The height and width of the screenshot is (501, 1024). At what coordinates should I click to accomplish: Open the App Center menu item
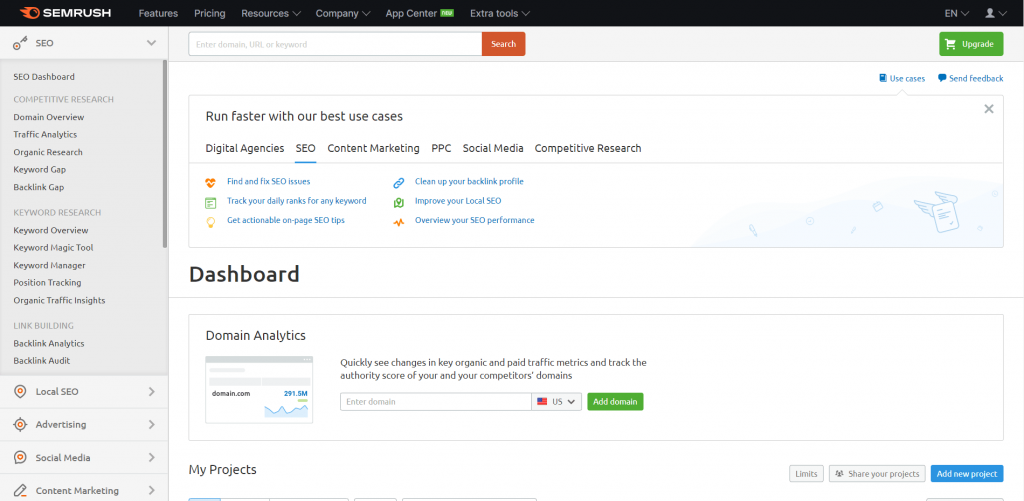click(x=419, y=13)
